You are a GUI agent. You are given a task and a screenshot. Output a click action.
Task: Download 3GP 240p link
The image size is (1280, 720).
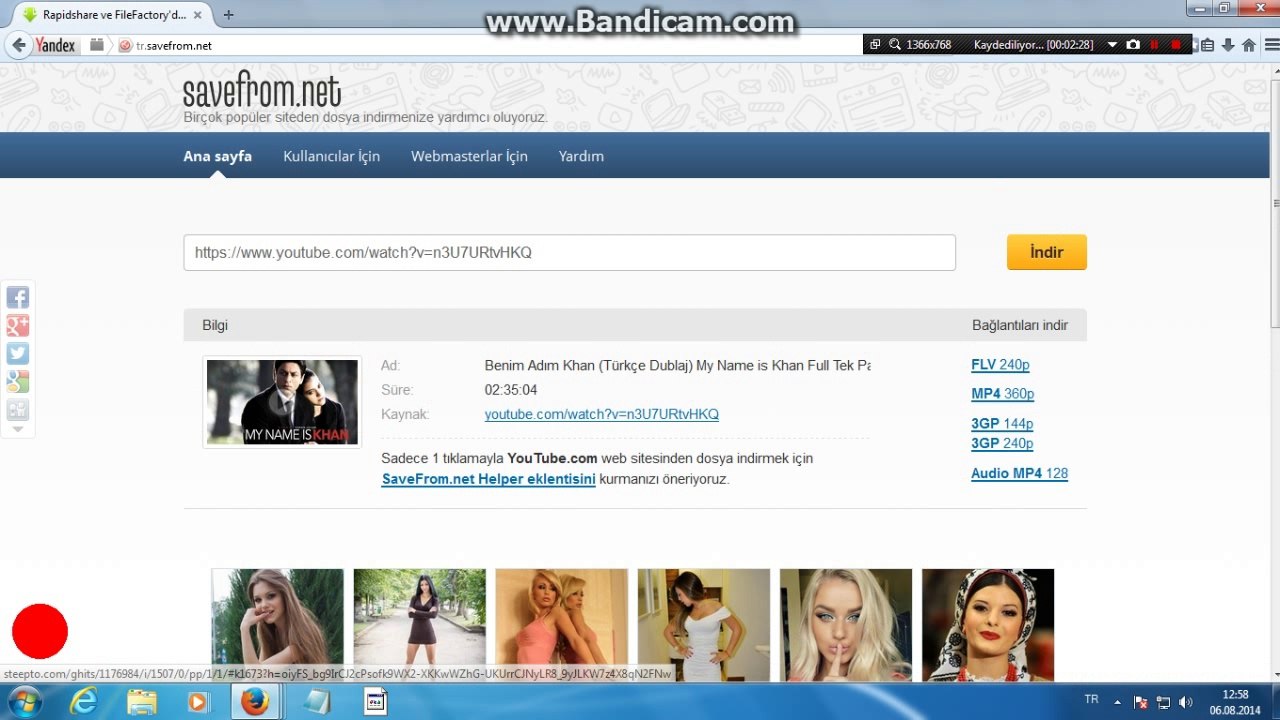pos(1002,443)
